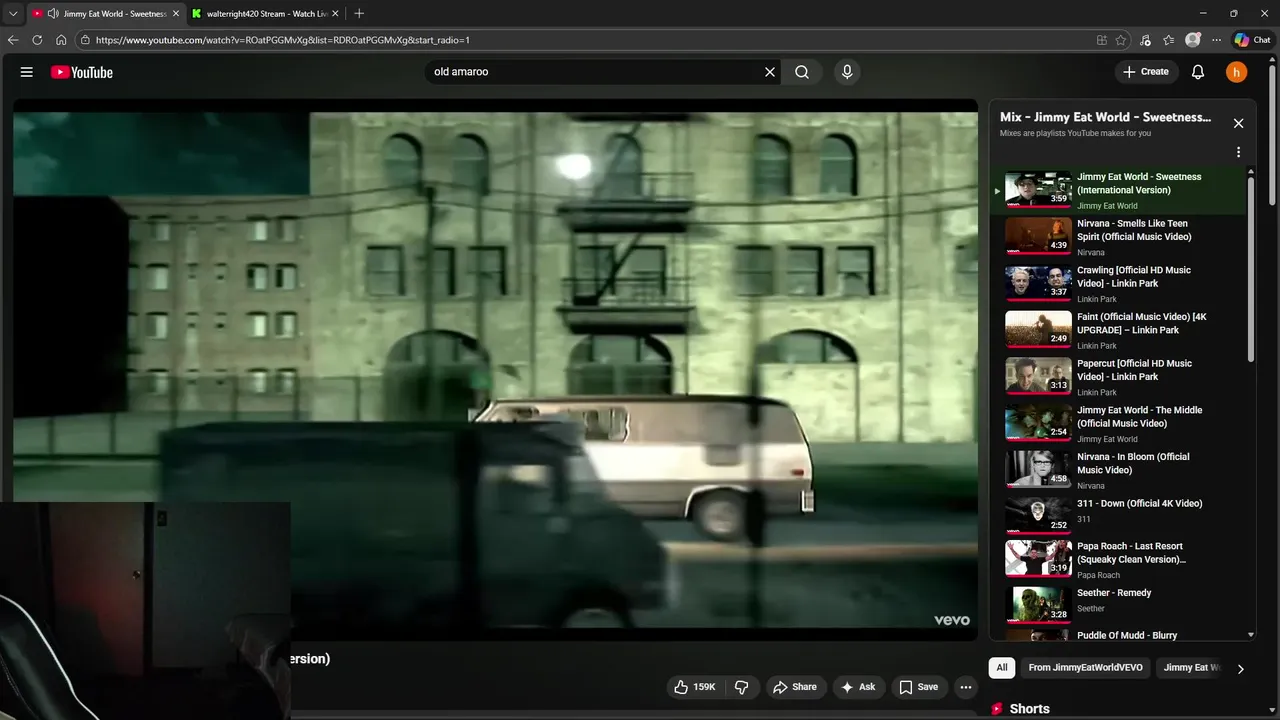Open the browser profile icon
Image resolution: width=1280 pixels, height=720 pixels.
[x=1192, y=40]
